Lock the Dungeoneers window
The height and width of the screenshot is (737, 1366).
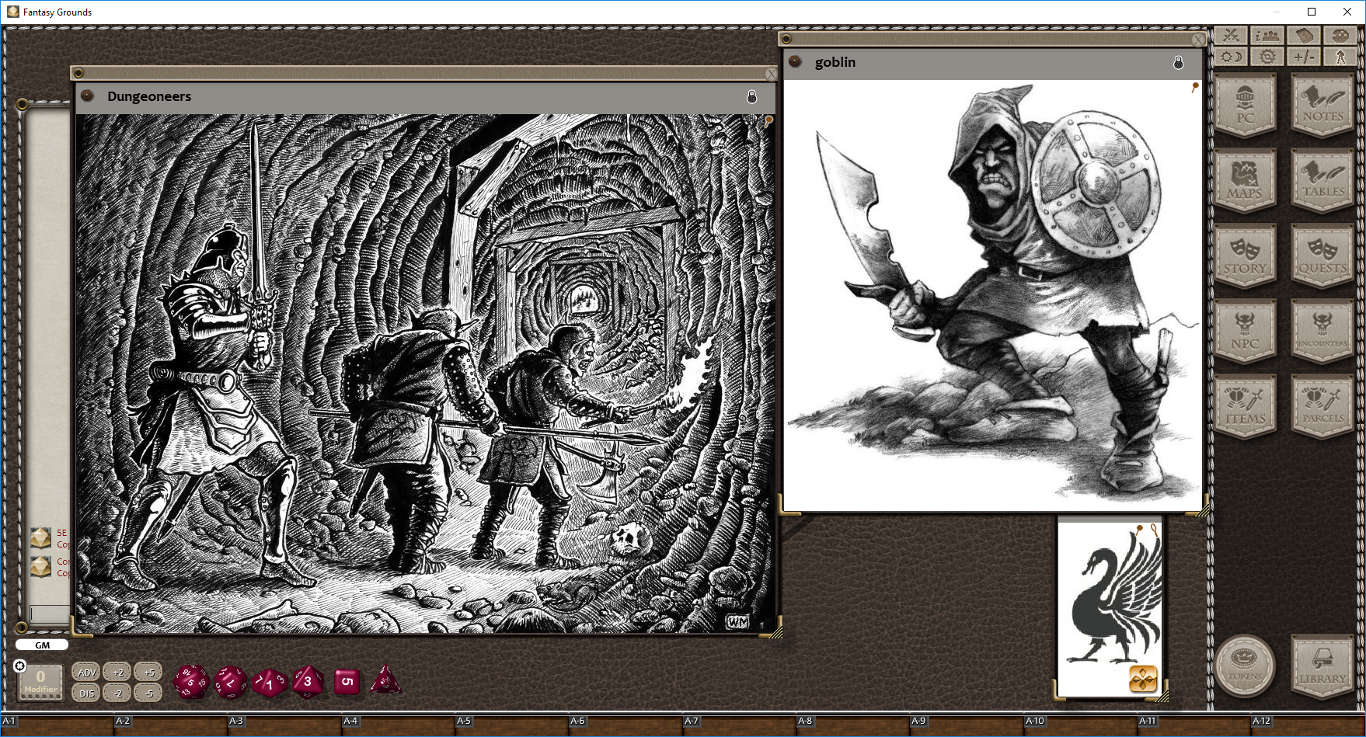pos(752,96)
